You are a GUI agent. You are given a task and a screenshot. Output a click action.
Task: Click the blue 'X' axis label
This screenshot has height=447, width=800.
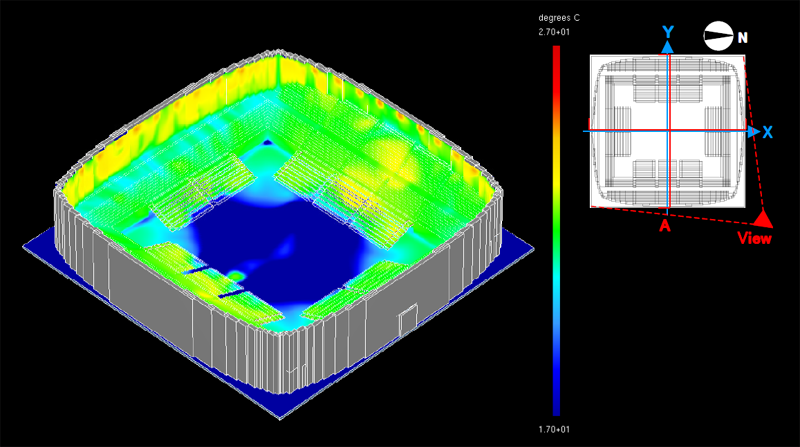pyautogui.click(x=767, y=133)
